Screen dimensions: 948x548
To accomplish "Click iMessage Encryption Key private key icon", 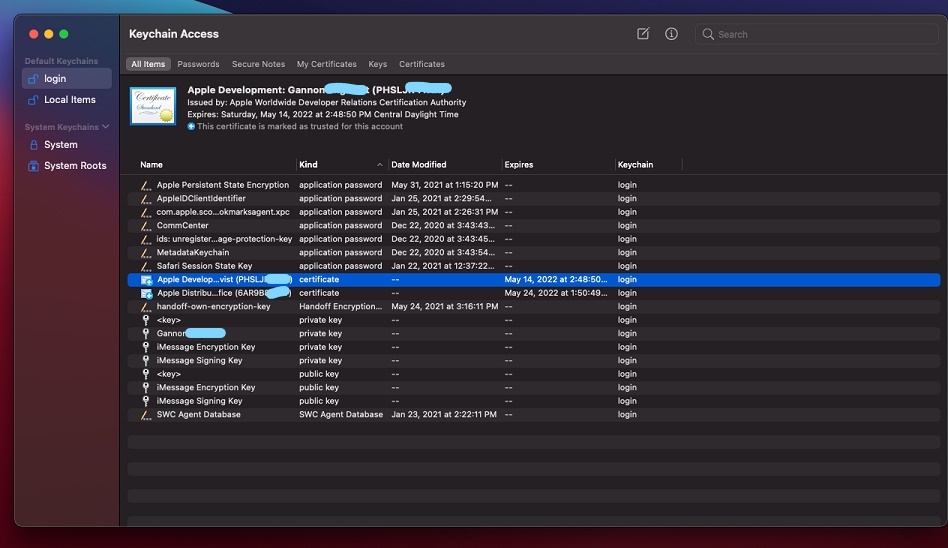I will 146,347.
